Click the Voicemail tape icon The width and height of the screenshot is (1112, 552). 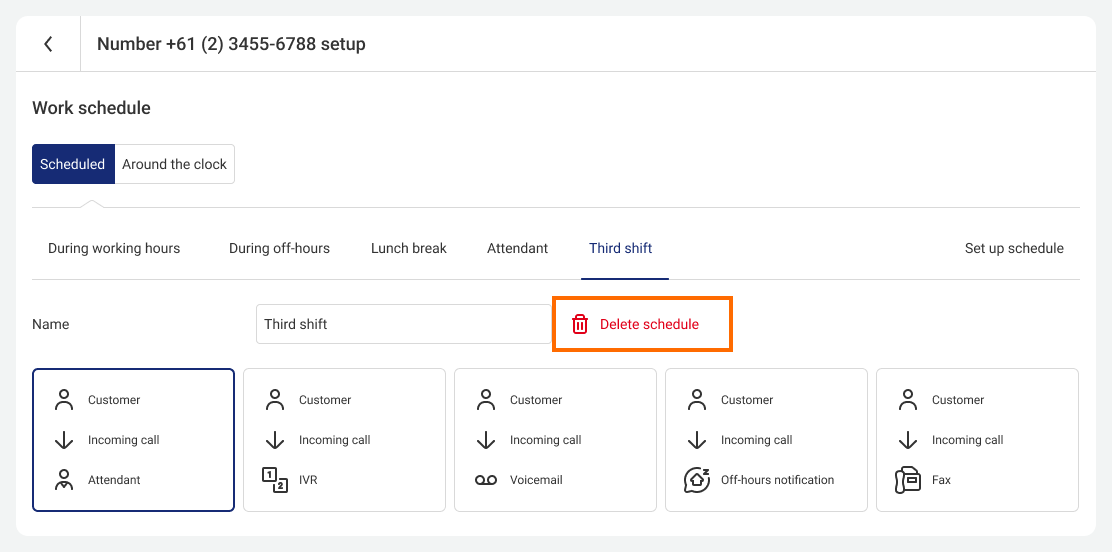(x=486, y=480)
